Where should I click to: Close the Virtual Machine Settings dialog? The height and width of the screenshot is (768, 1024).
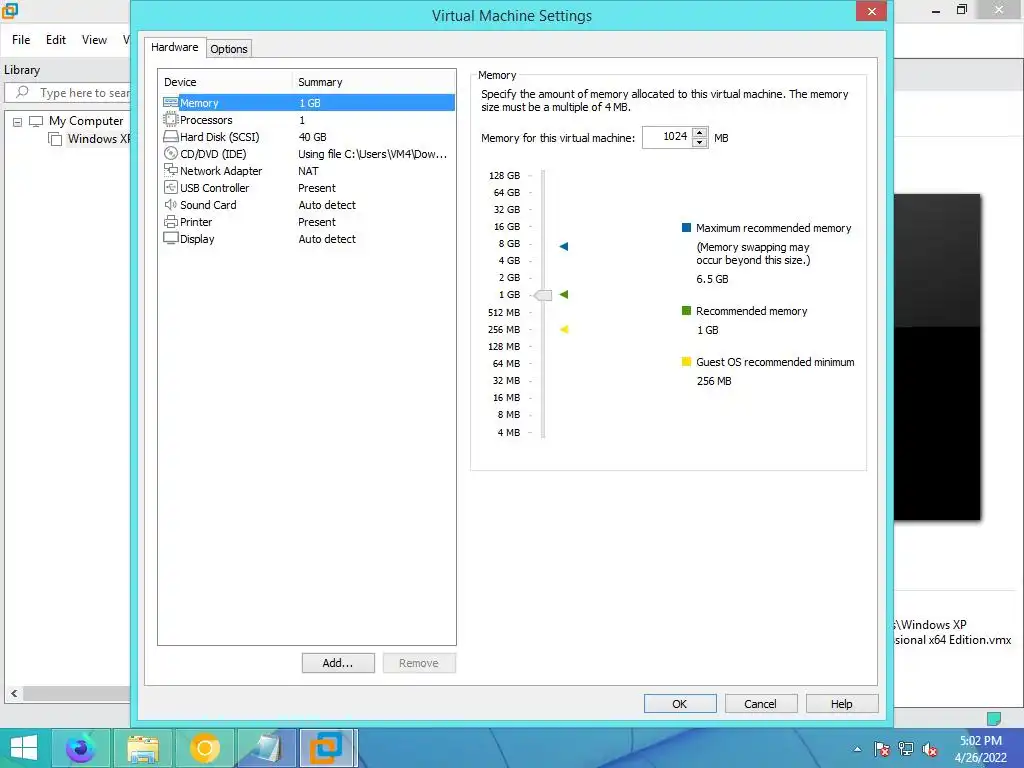point(871,11)
